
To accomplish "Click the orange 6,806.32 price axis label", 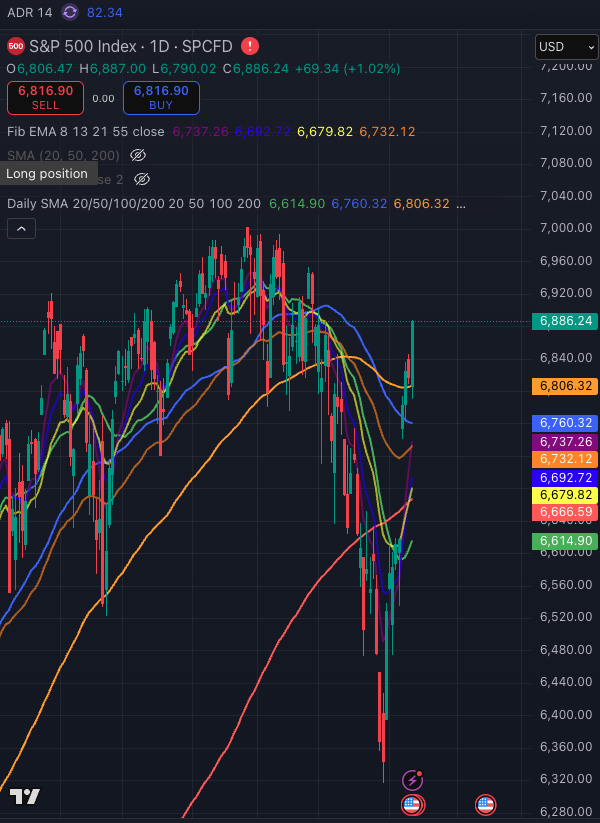I will click(x=565, y=386).
